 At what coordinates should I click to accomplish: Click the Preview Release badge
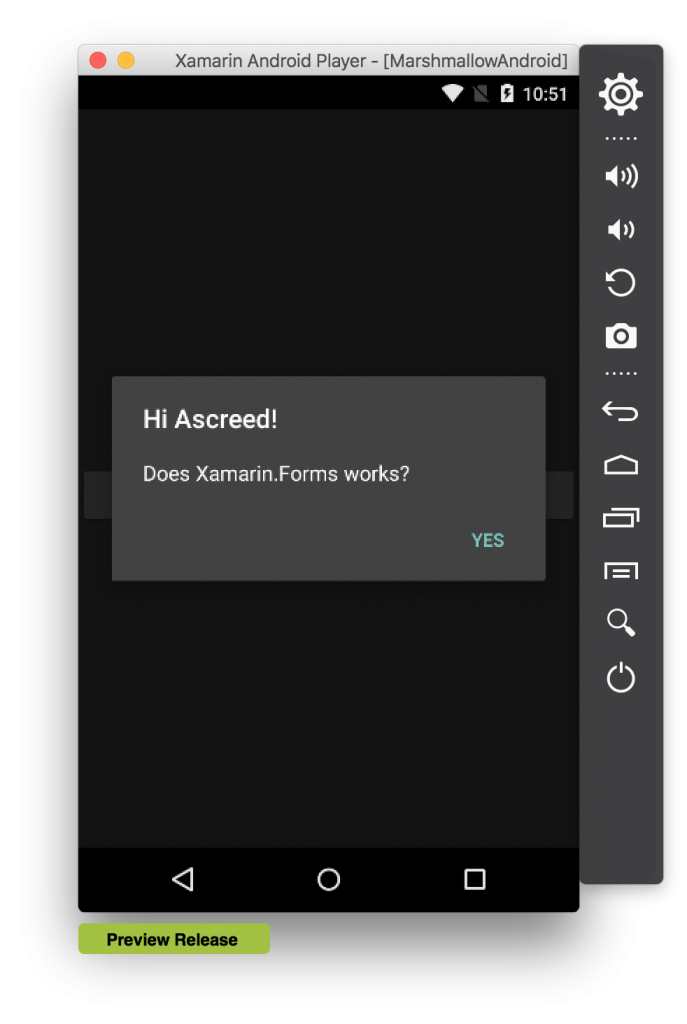coord(174,939)
